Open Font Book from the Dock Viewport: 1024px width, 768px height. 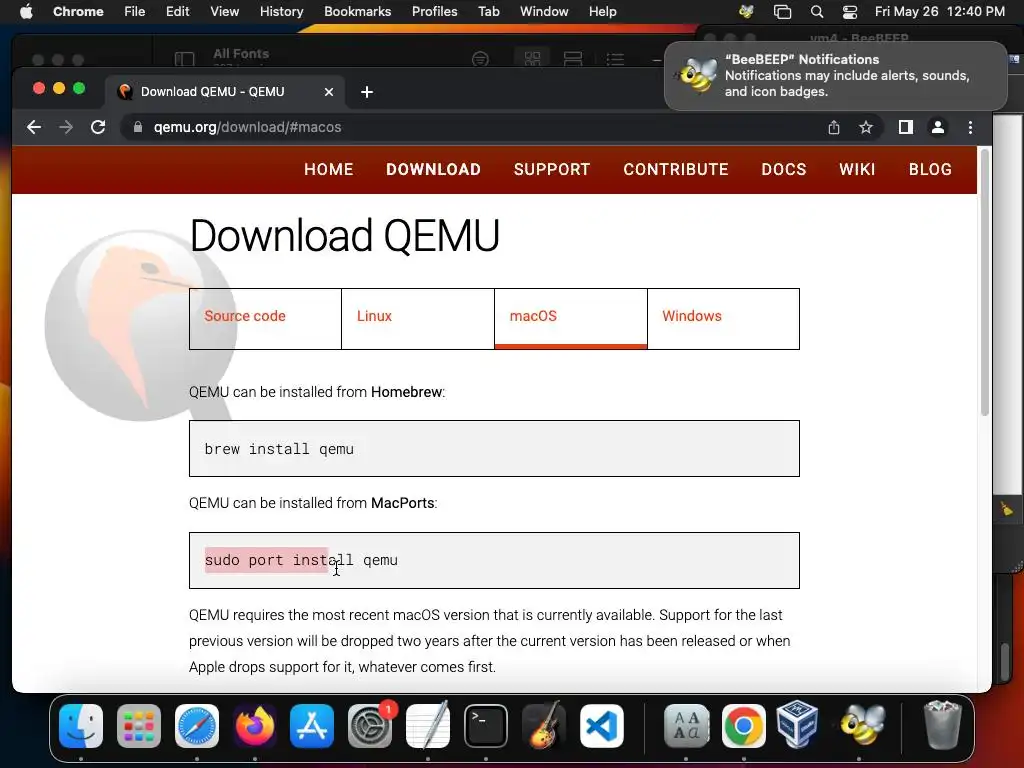click(686, 726)
